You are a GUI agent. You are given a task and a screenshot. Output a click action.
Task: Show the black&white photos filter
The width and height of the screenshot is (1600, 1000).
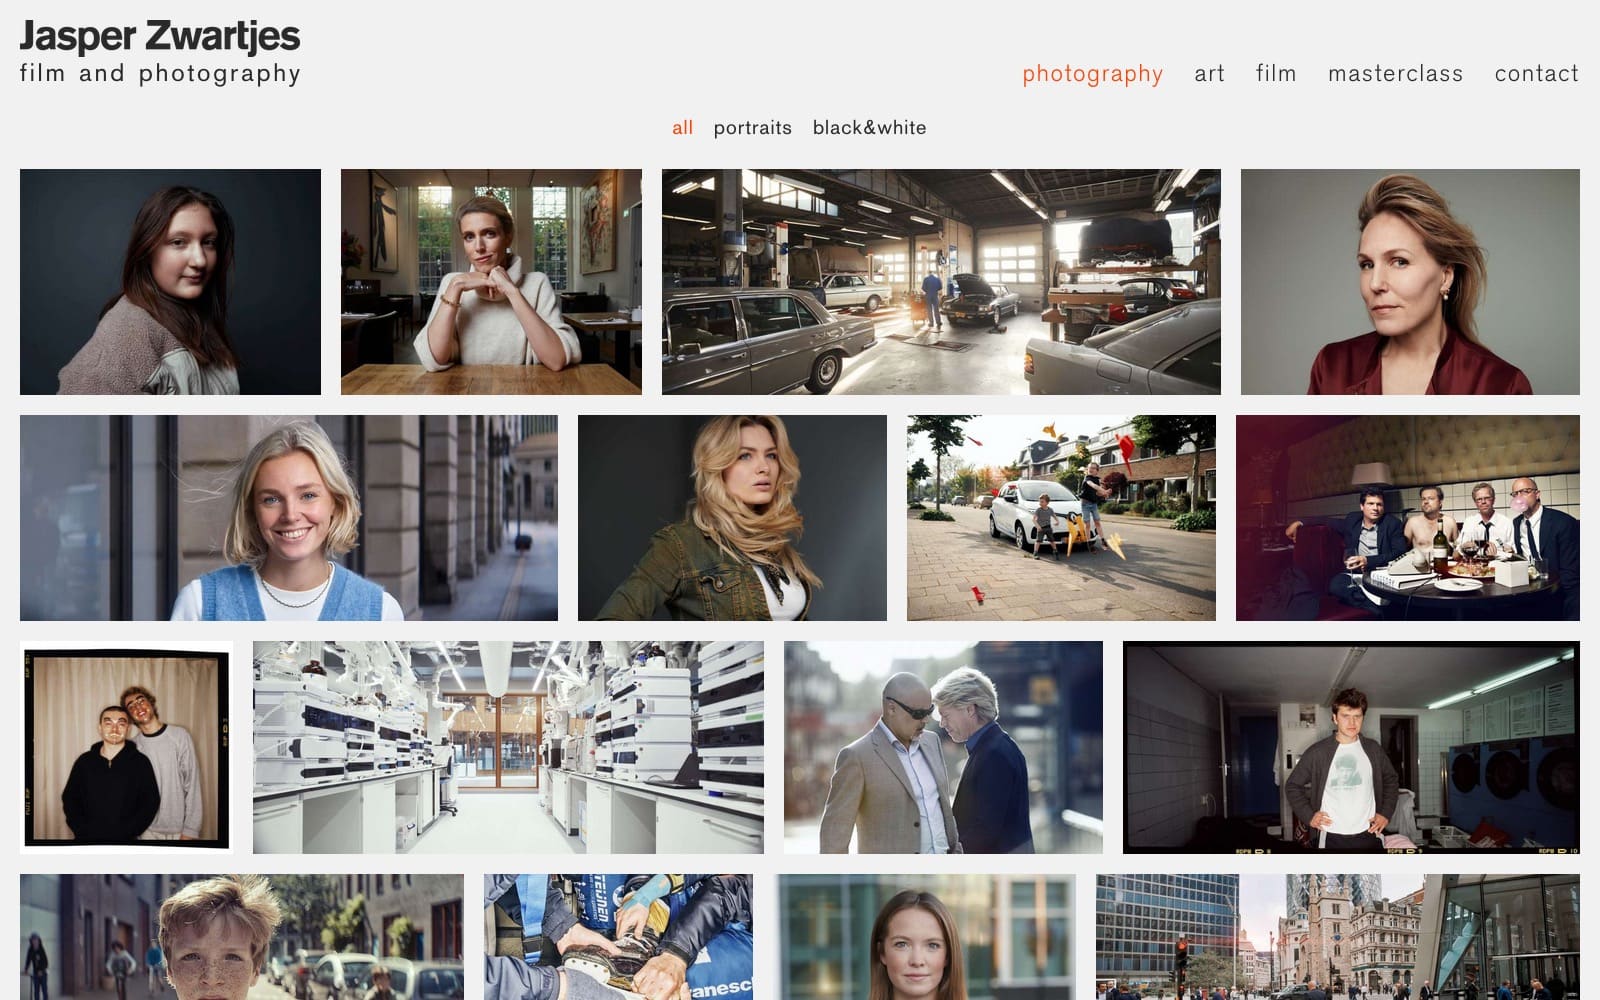pyautogui.click(x=869, y=128)
